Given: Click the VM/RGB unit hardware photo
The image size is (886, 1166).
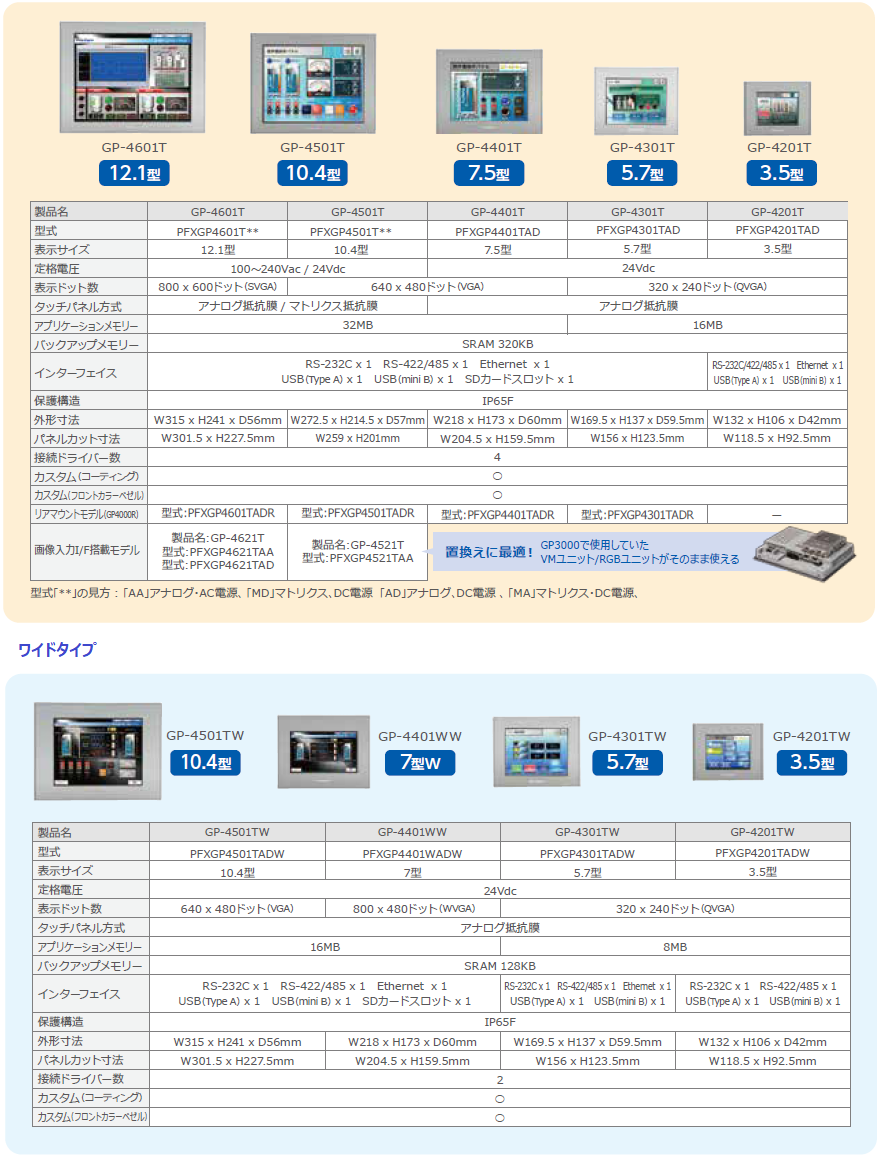Looking at the screenshot, I should pos(804,549).
